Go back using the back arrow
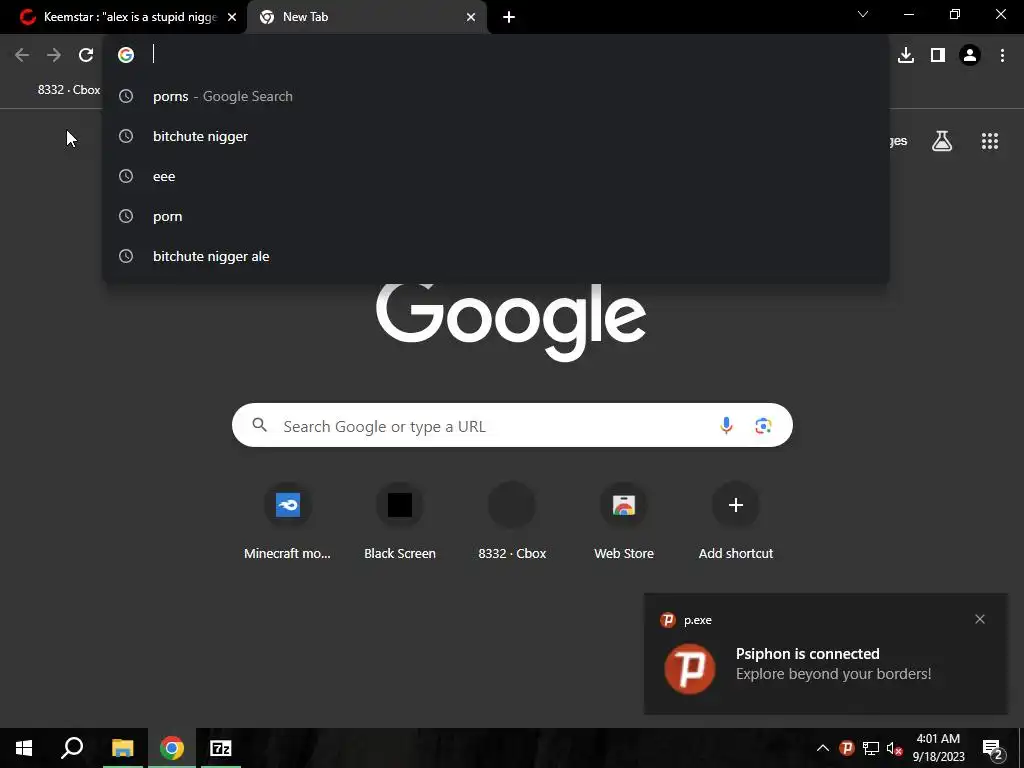 click(x=22, y=55)
